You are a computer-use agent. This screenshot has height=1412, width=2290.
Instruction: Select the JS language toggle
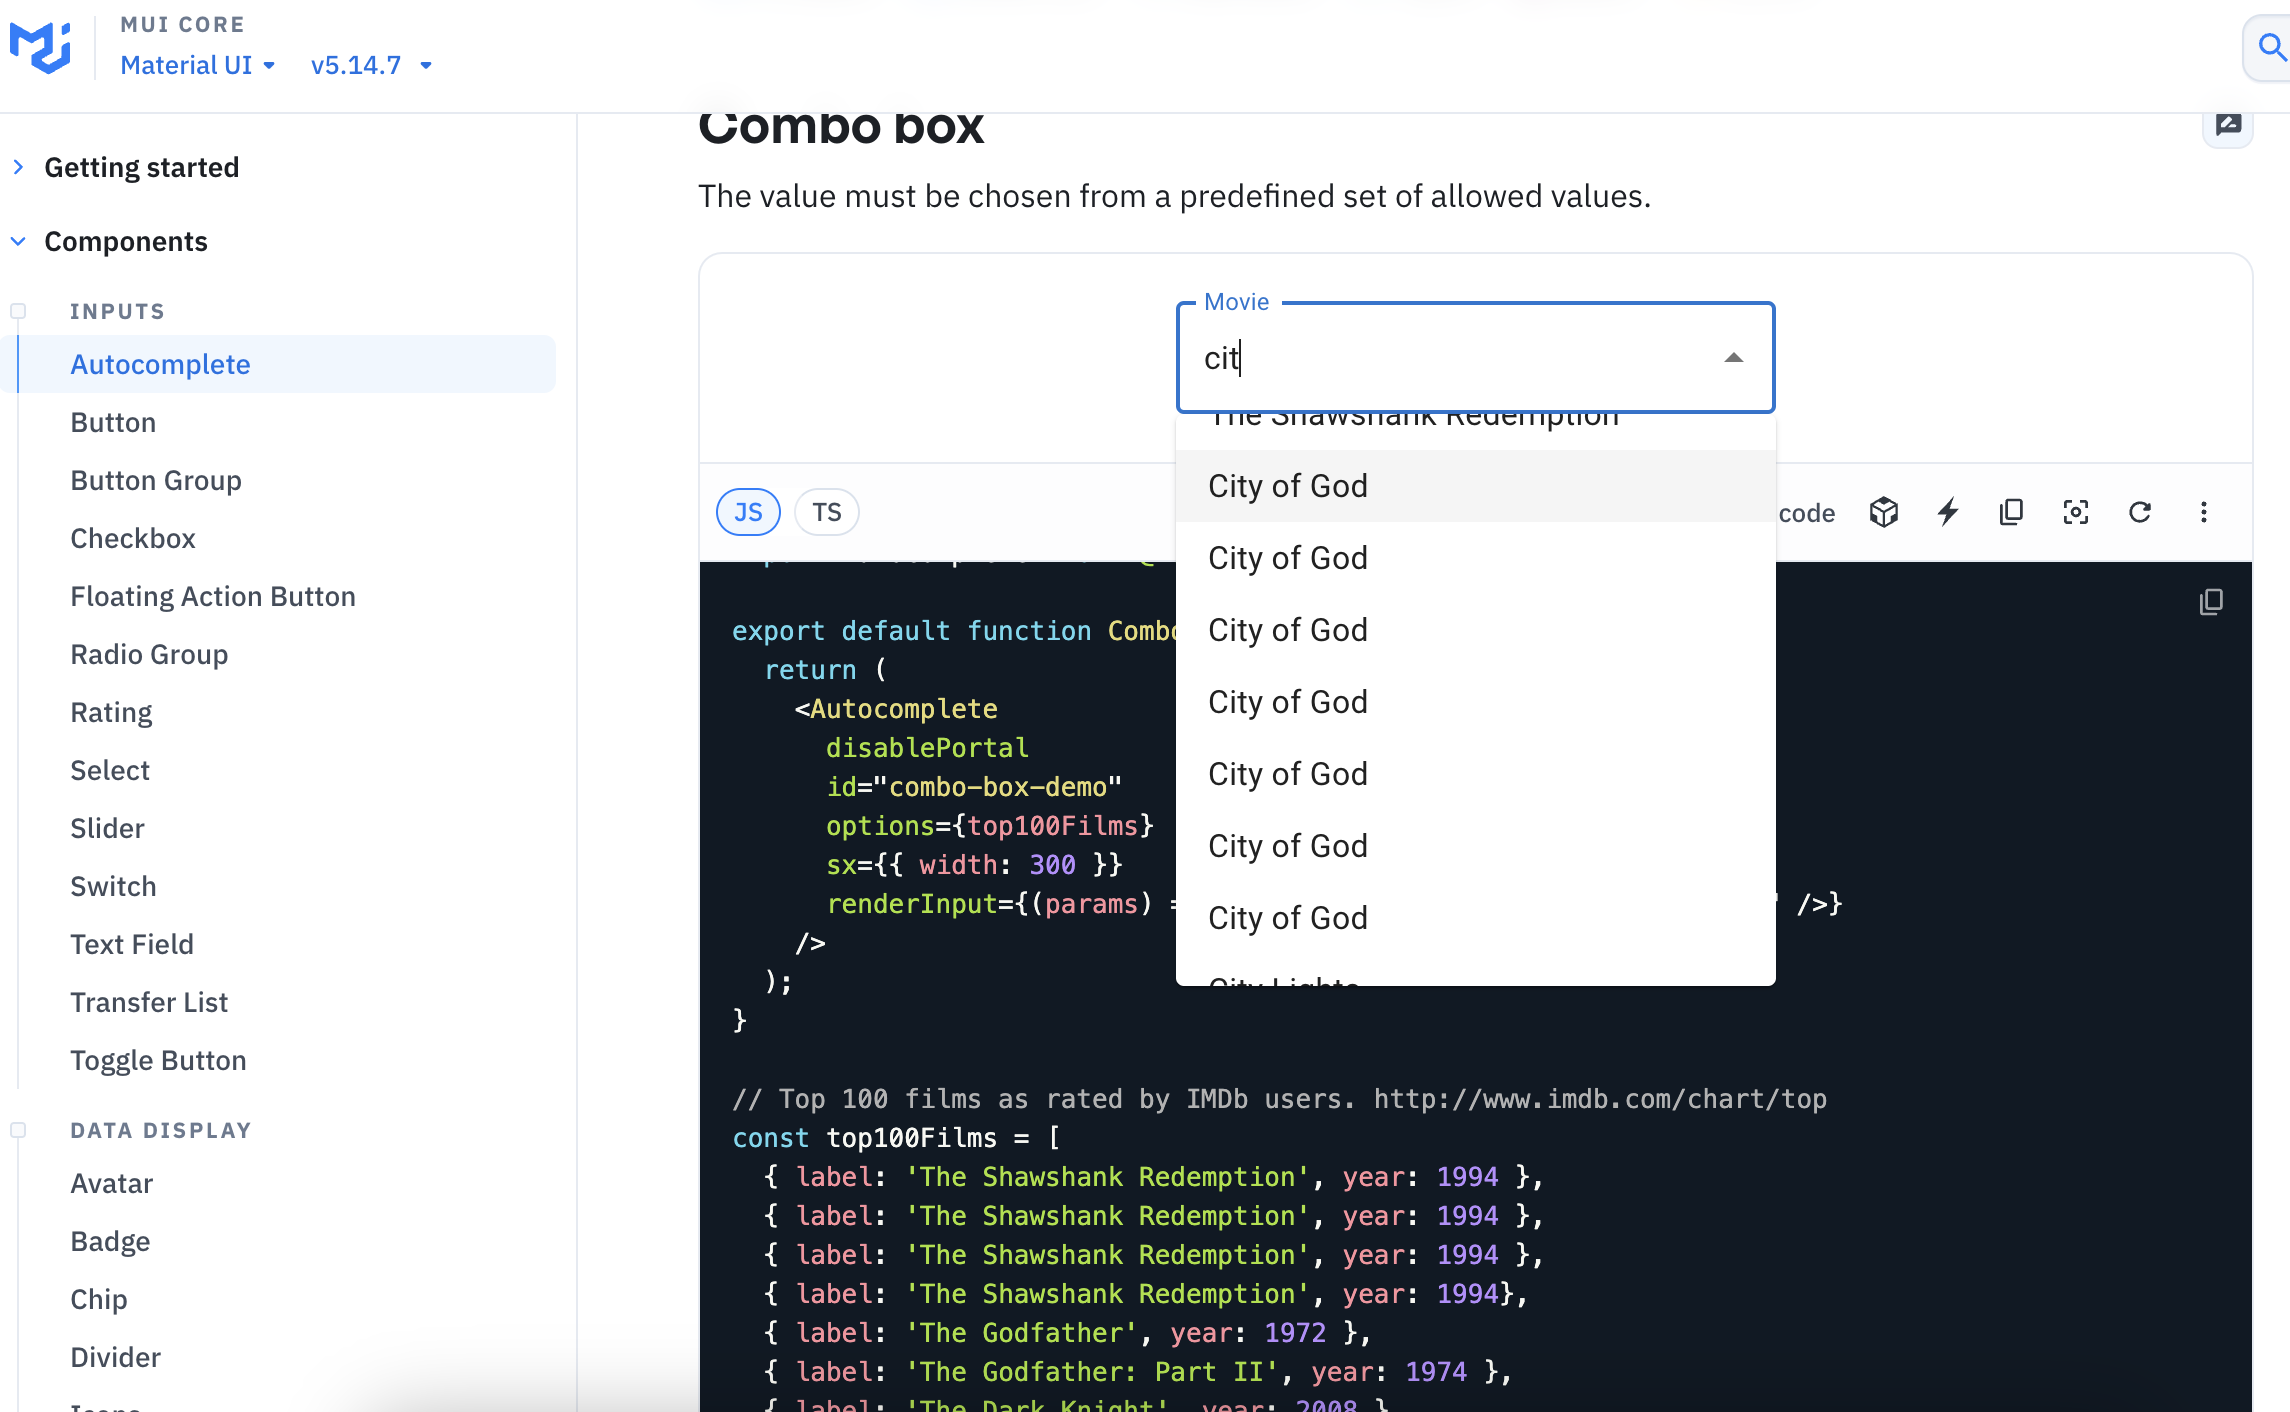click(747, 511)
